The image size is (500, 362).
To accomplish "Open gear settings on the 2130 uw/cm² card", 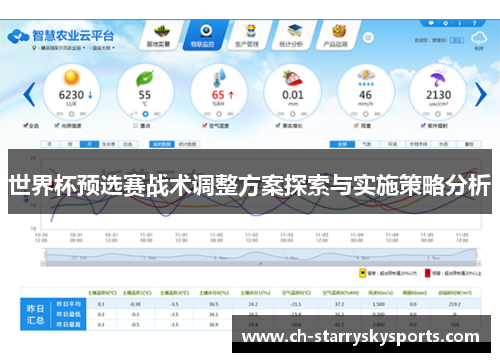I will (x=438, y=114).
